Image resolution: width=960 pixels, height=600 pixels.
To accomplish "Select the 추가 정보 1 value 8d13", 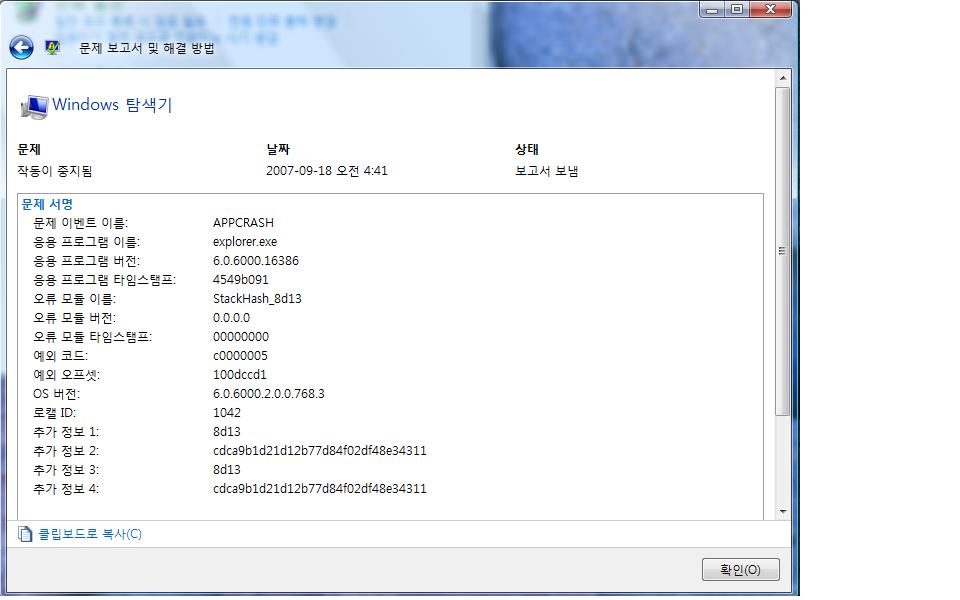I will pyautogui.click(x=227, y=432).
